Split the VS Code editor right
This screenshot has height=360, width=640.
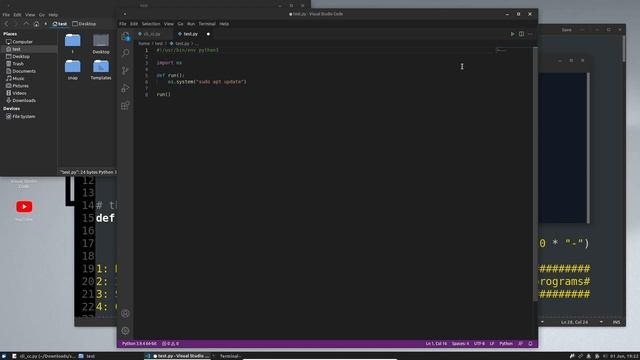521,34
